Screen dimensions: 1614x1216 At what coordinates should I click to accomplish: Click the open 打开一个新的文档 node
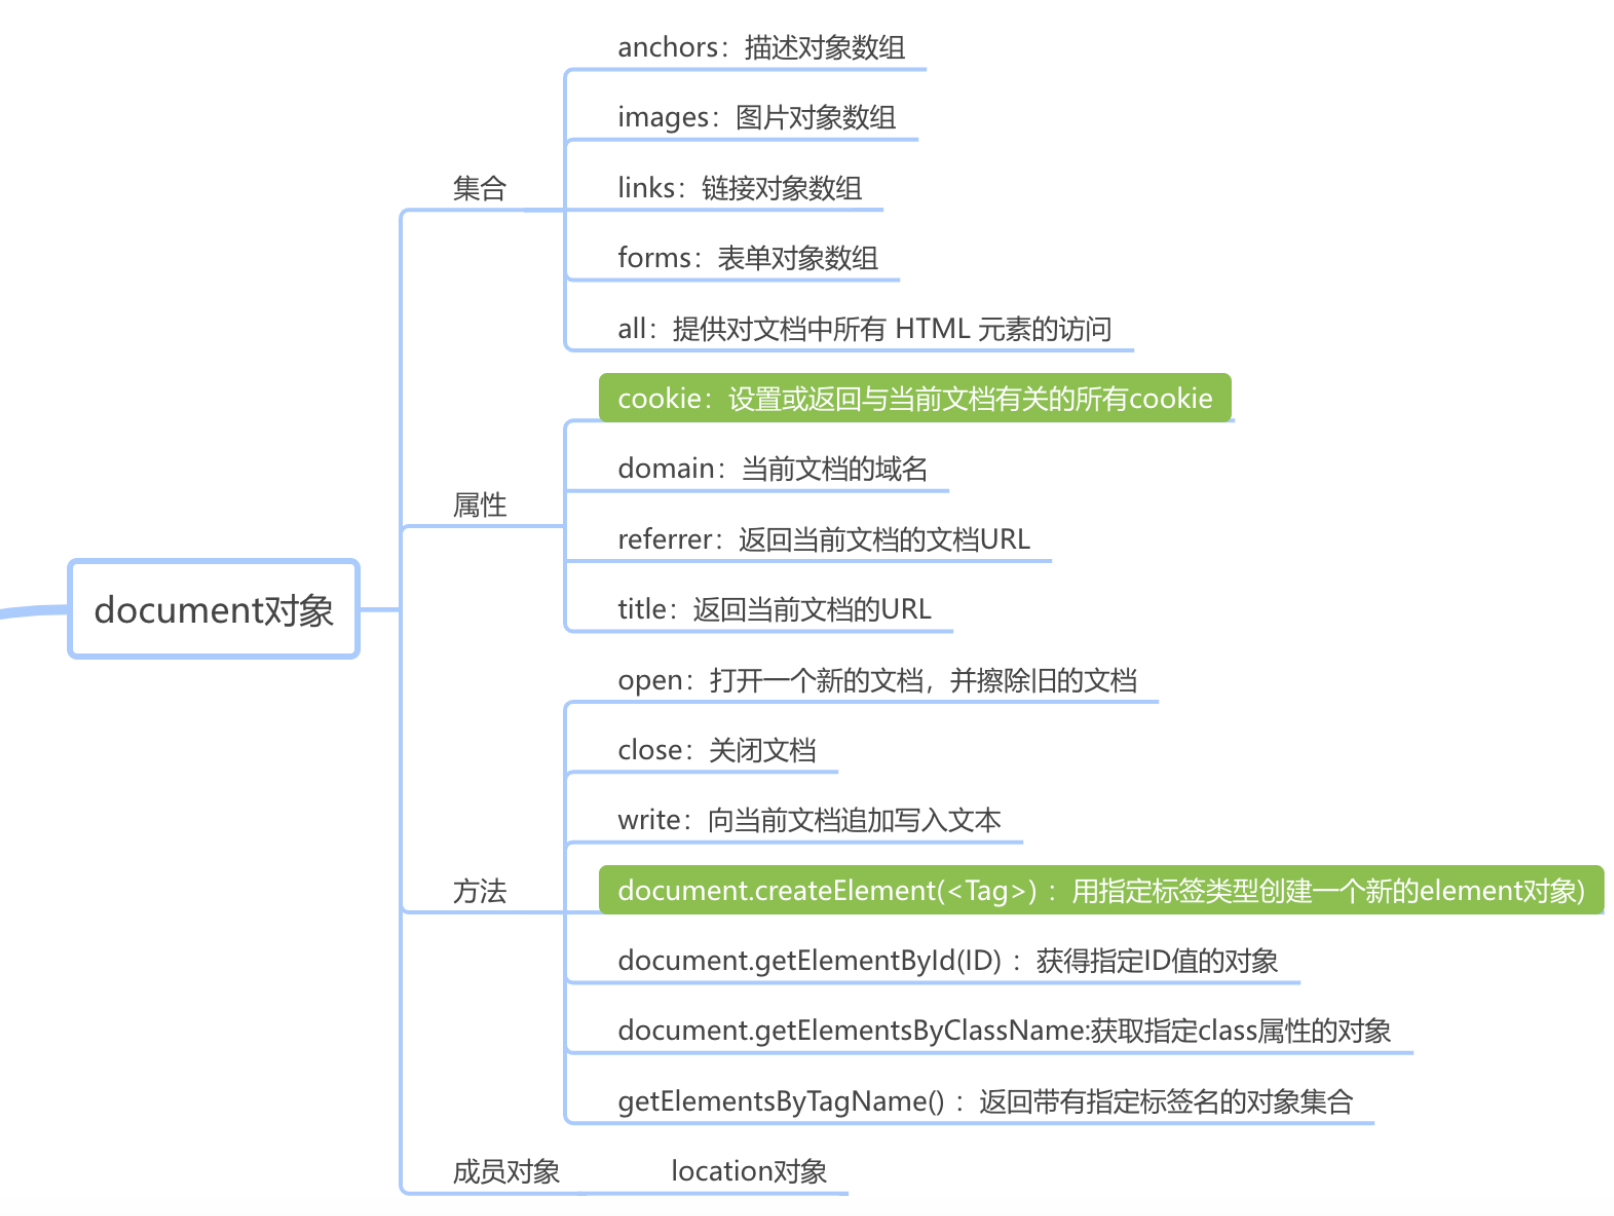[x=876, y=681]
